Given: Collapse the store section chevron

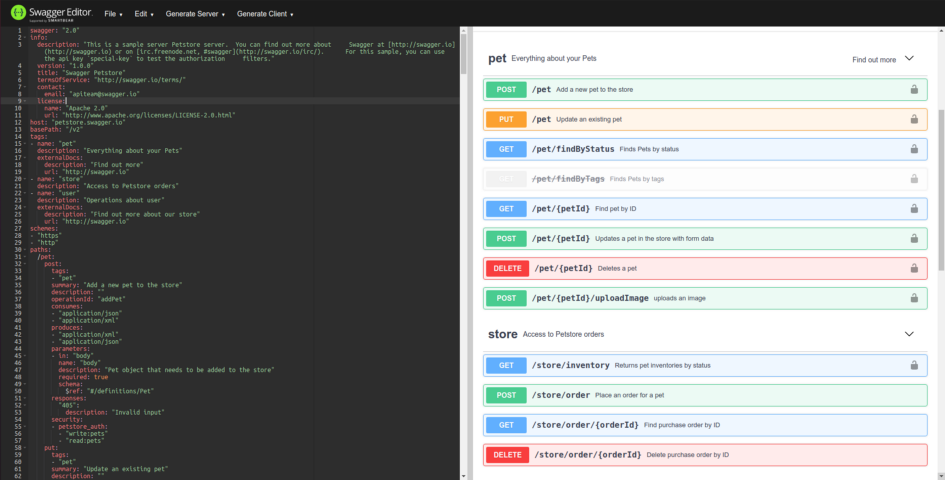Looking at the screenshot, I should tap(909, 334).
